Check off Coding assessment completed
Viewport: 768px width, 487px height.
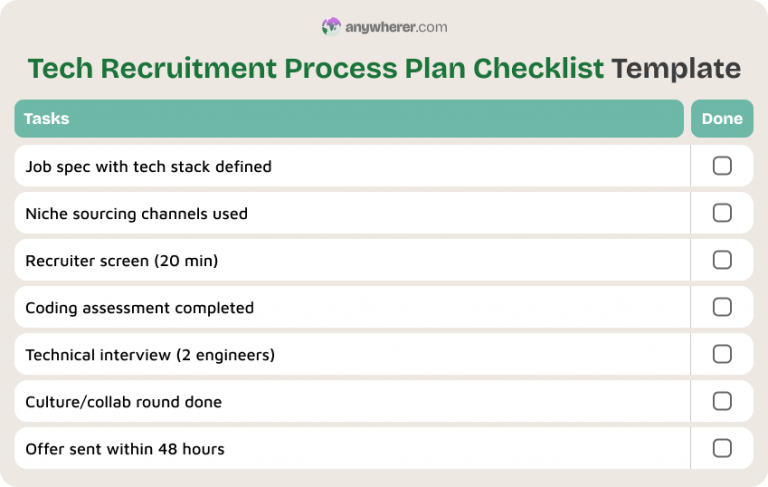pos(722,307)
